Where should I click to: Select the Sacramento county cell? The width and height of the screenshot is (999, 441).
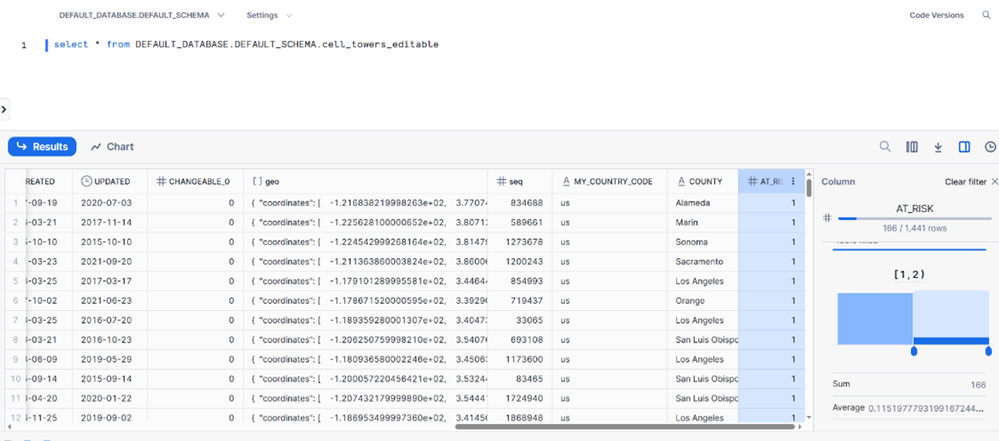point(703,261)
